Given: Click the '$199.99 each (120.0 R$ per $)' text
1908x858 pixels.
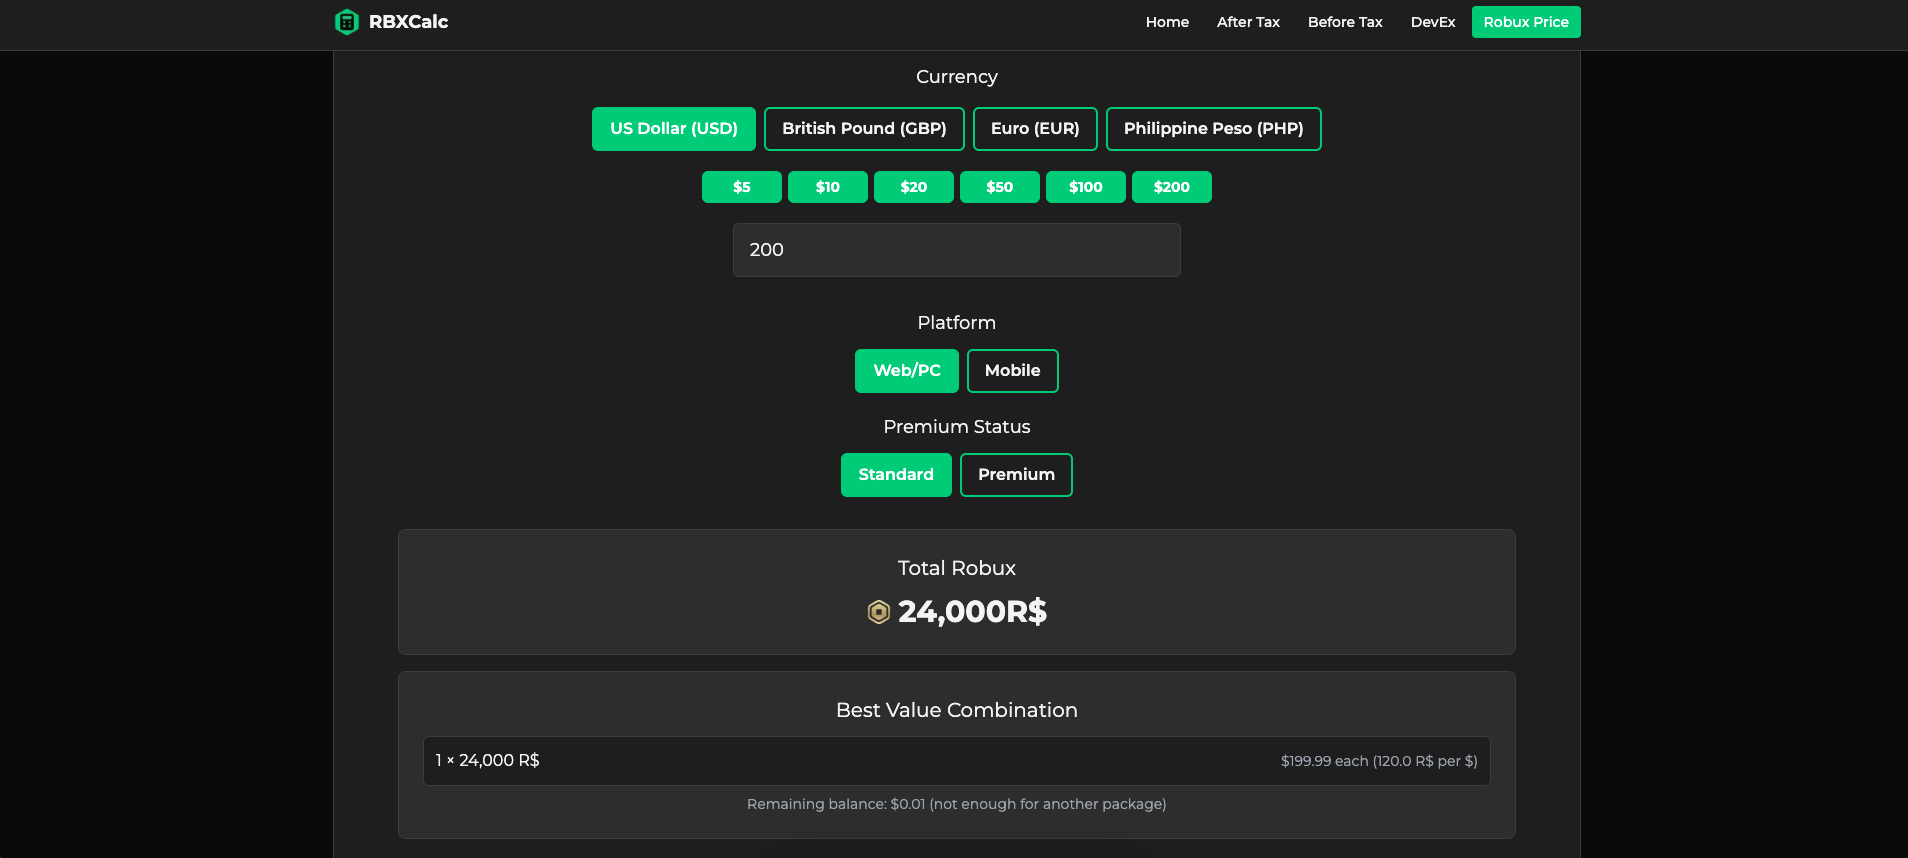Looking at the screenshot, I should point(1379,761).
